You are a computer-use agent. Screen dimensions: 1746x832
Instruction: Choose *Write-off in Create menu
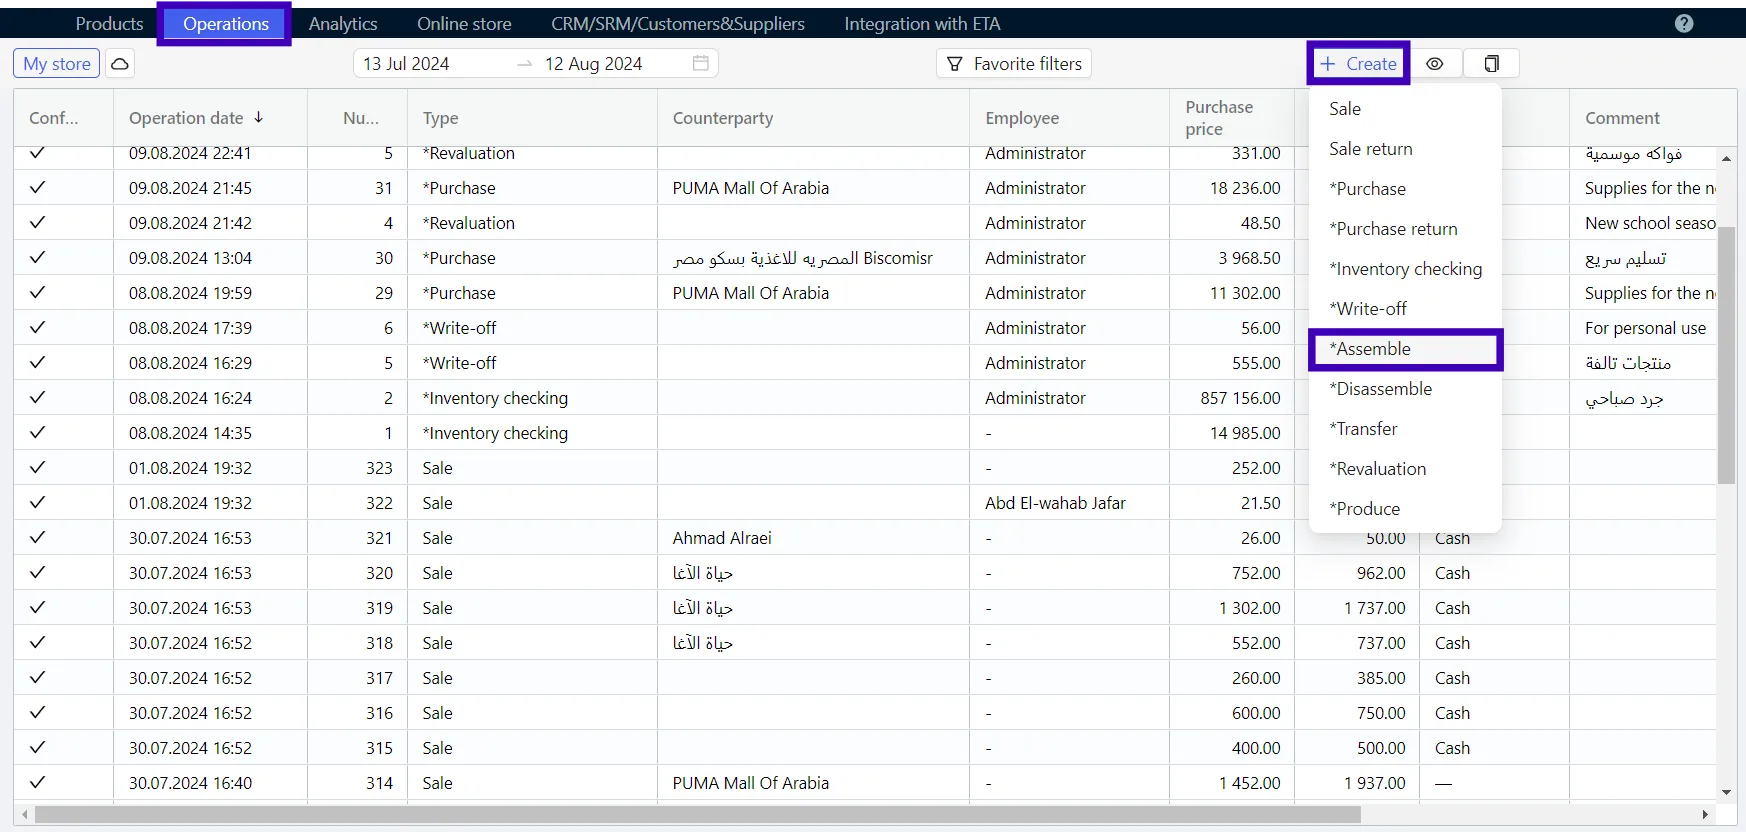pos(1405,308)
